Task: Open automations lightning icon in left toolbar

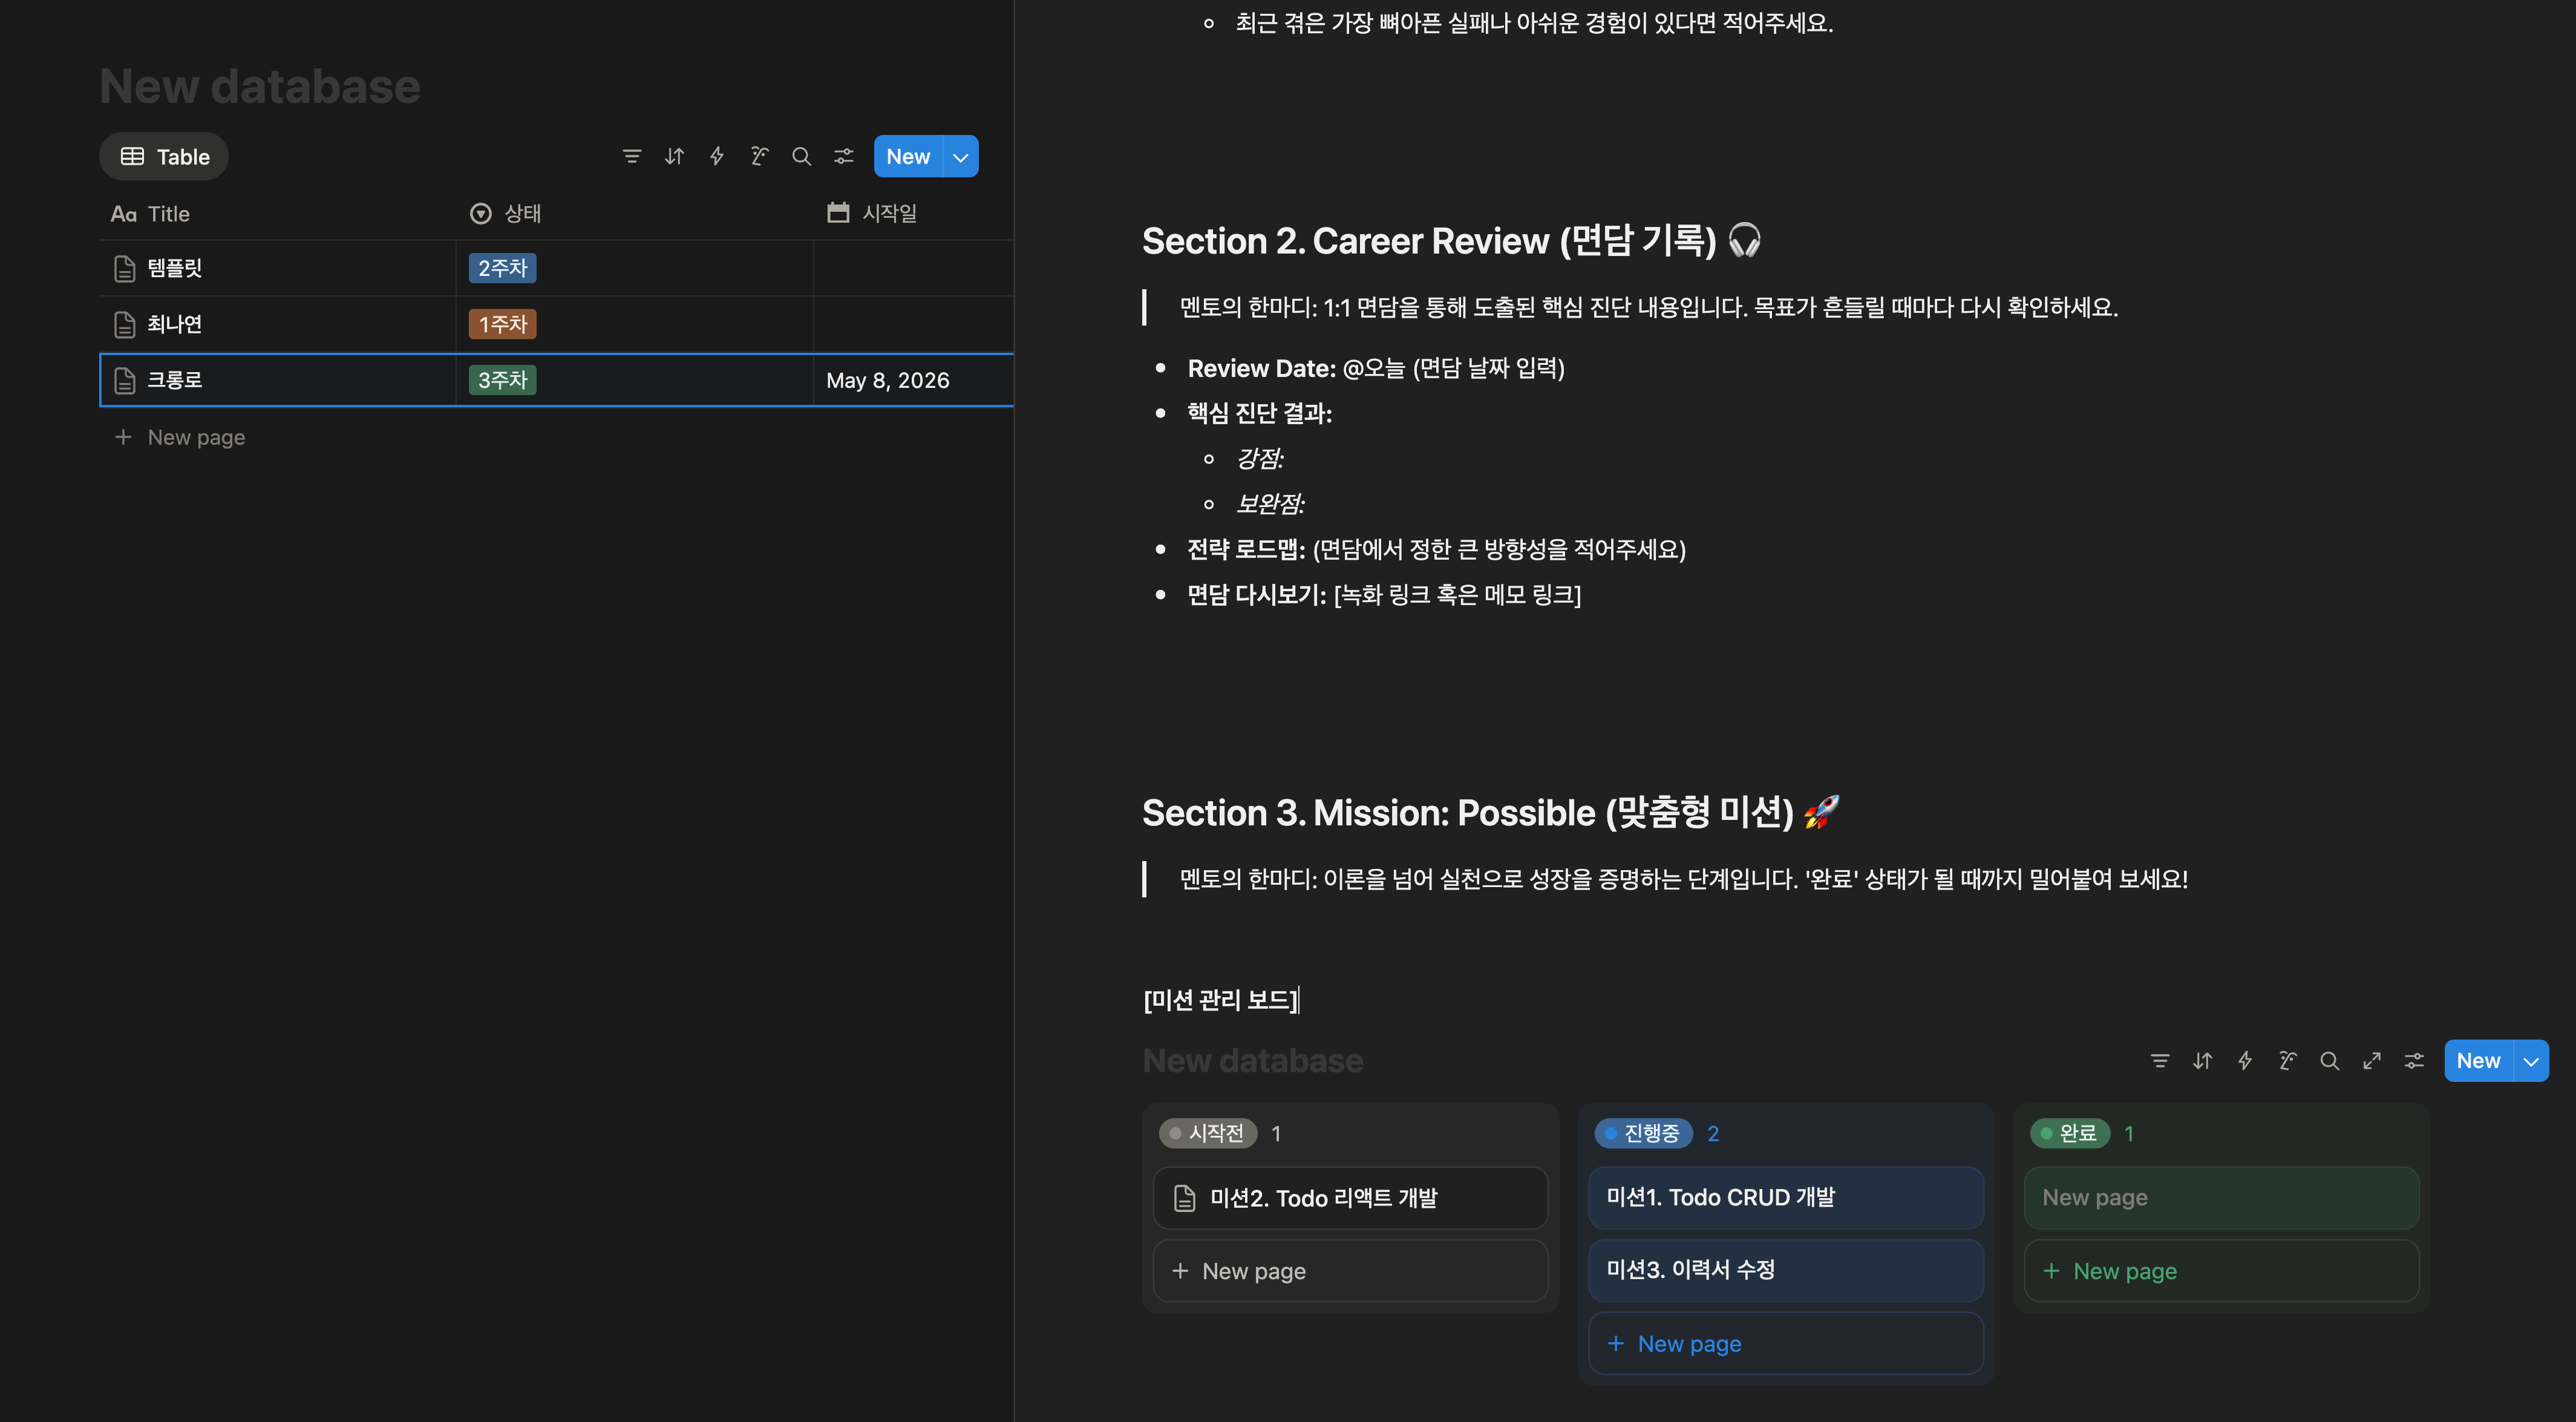Action: tap(717, 156)
